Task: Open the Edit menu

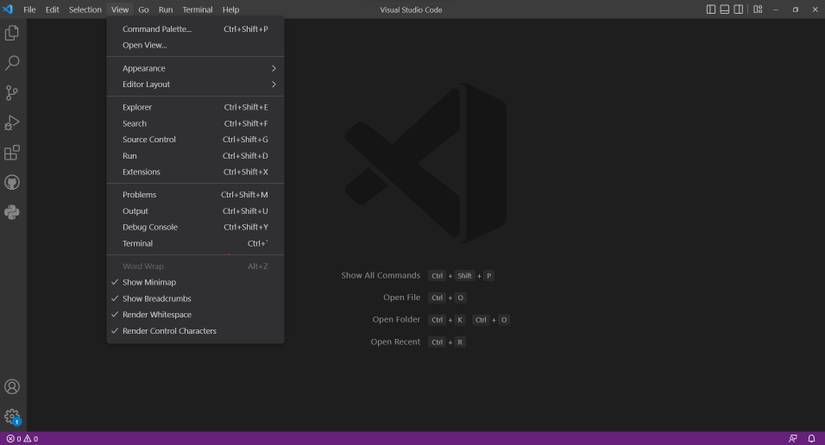Action: point(52,9)
